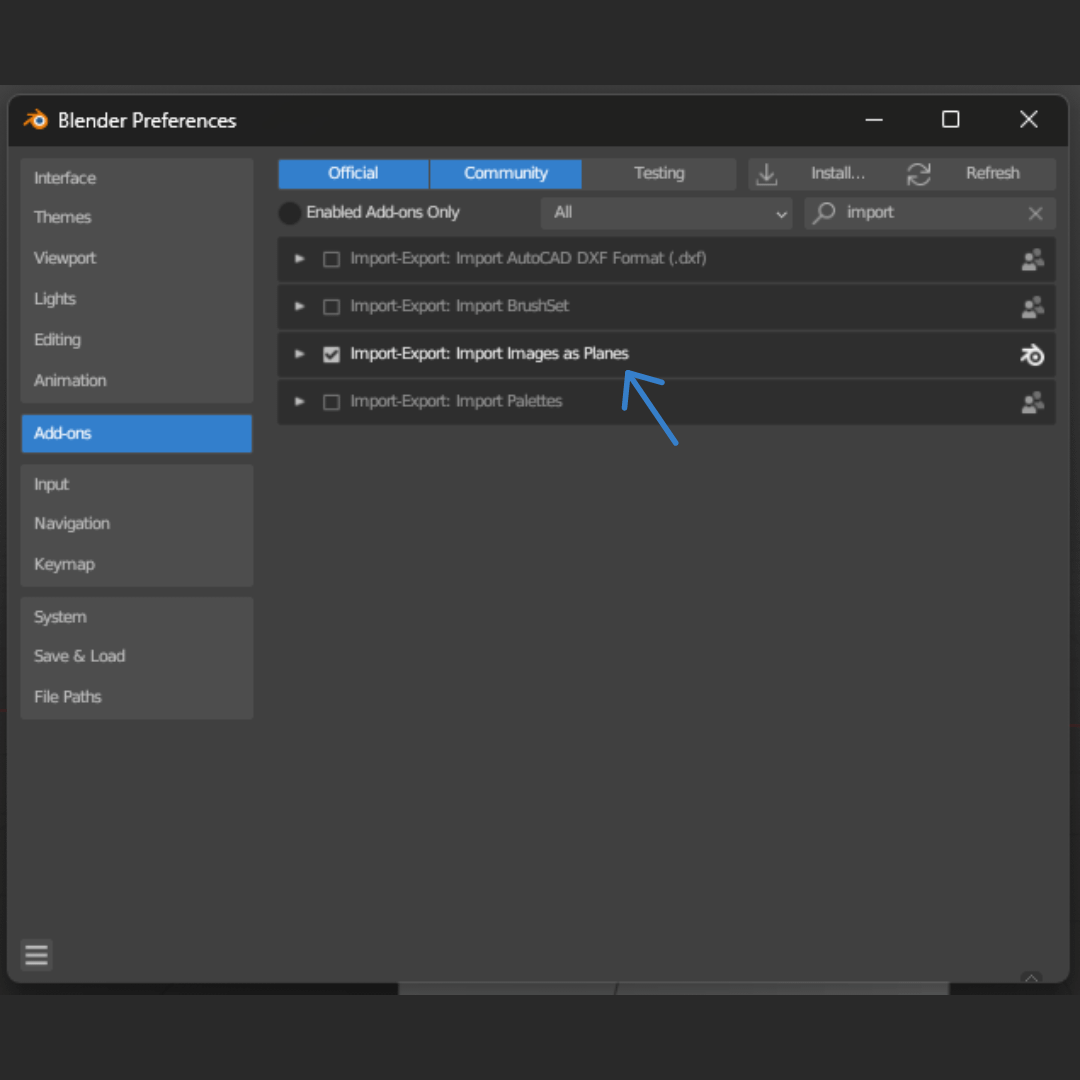Toggle the Community add-ons filter
Screen dimensions: 1080x1080
pos(505,174)
